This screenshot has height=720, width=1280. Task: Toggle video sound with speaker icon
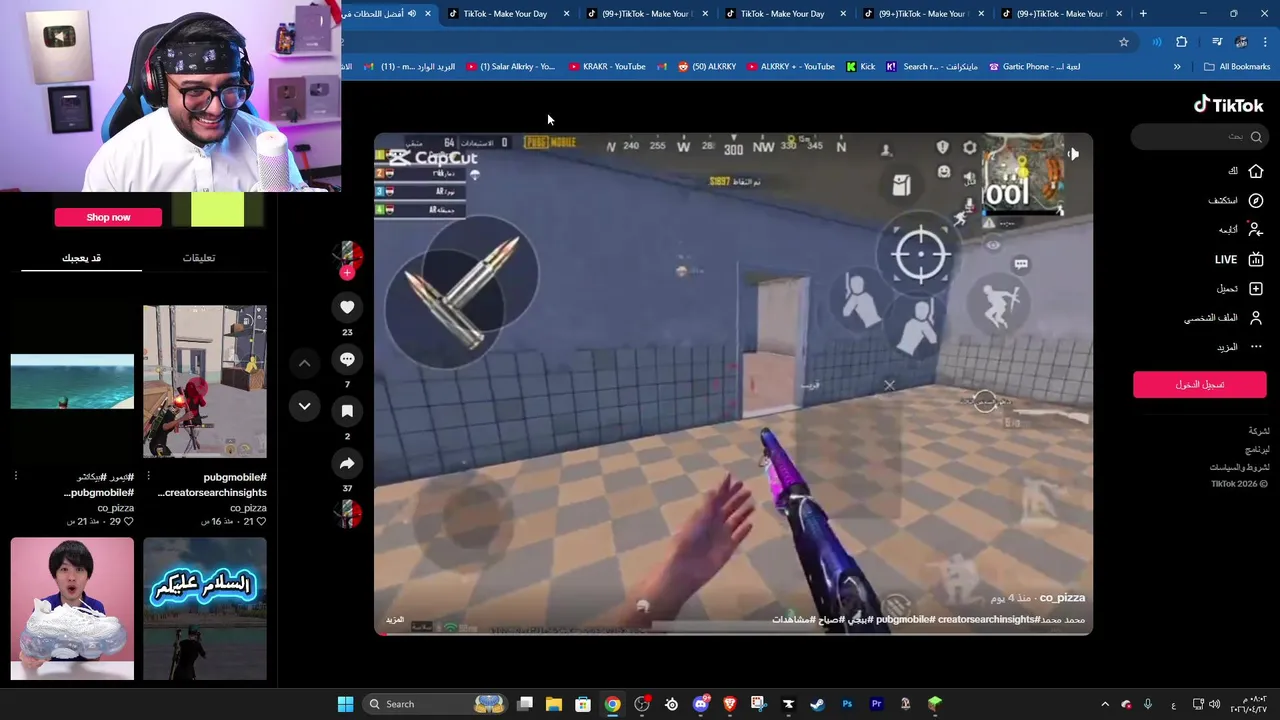(x=1072, y=154)
